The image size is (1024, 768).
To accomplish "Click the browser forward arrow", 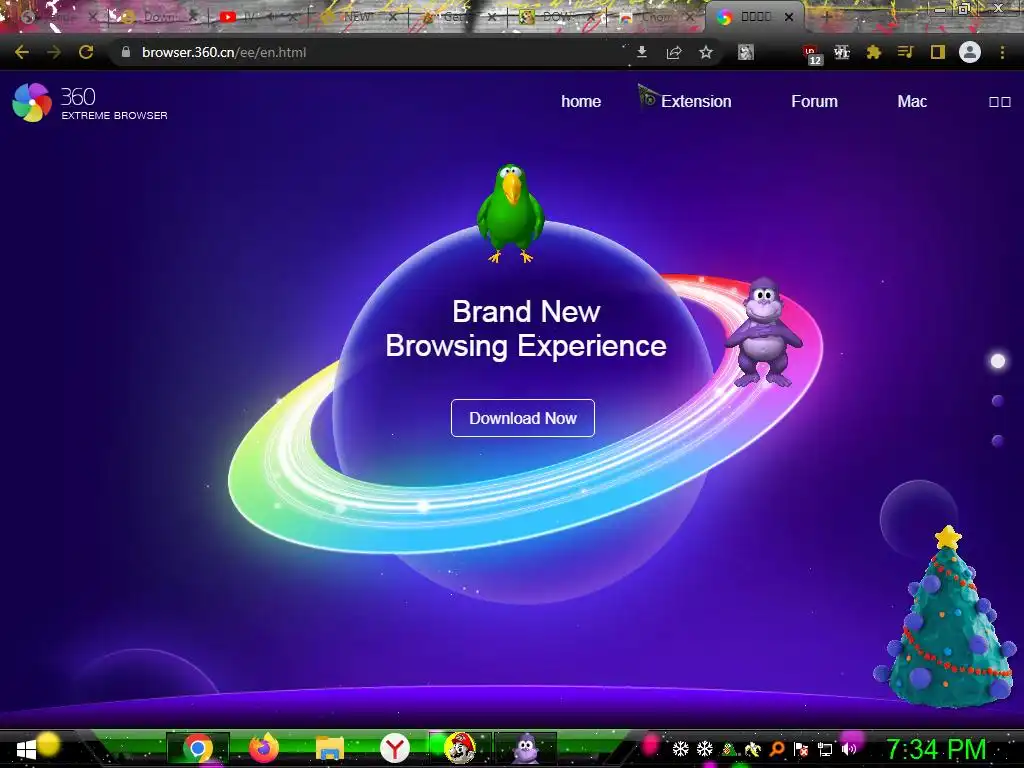I will pyautogui.click(x=54, y=52).
